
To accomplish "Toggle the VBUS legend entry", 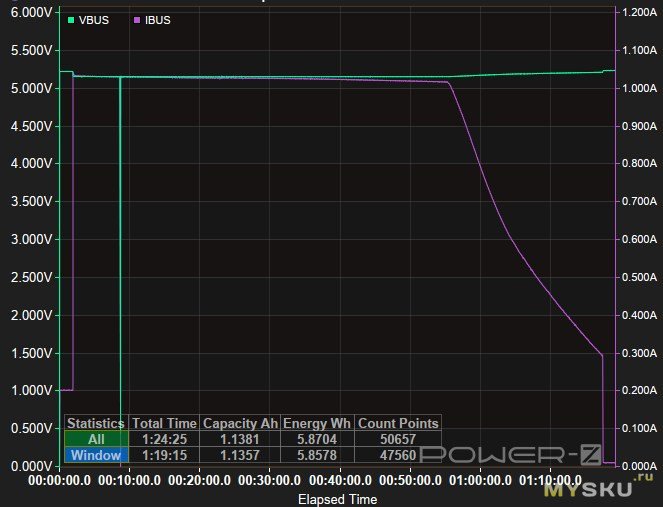I will [88, 20].
